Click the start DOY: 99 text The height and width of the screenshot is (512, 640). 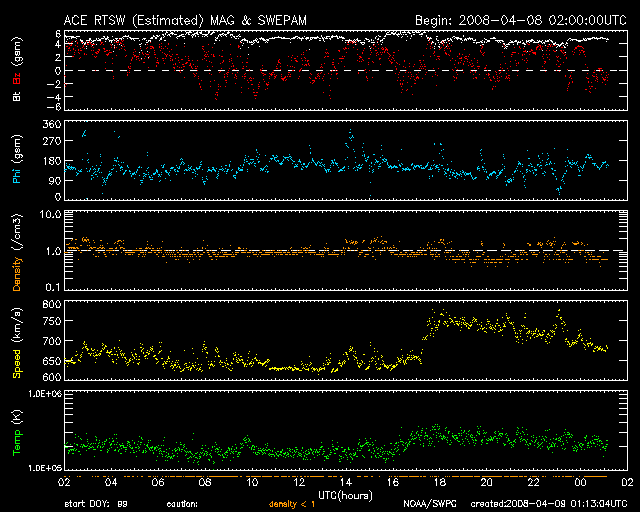(96, 504)
